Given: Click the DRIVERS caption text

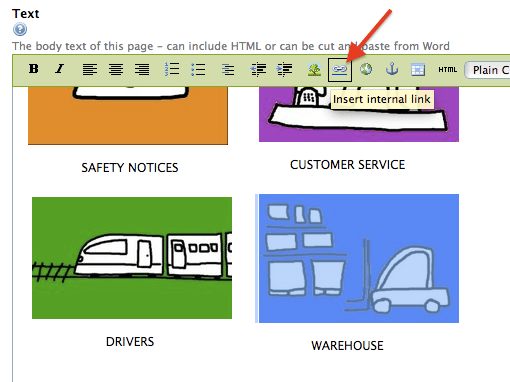Looking at the screenshot, I should (130, 342).
